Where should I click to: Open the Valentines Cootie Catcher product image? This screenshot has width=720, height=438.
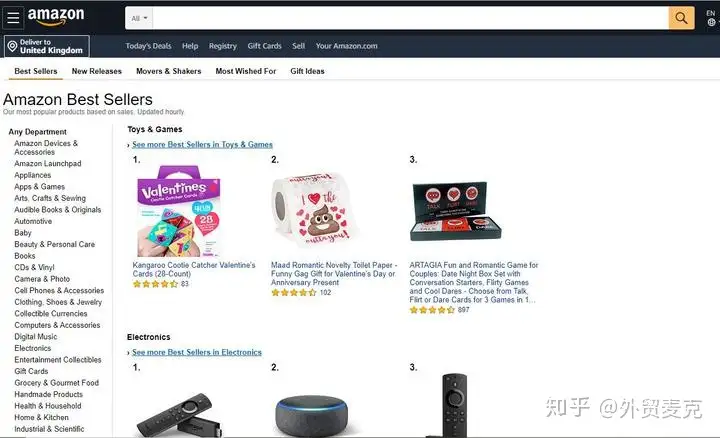[179, 211]
